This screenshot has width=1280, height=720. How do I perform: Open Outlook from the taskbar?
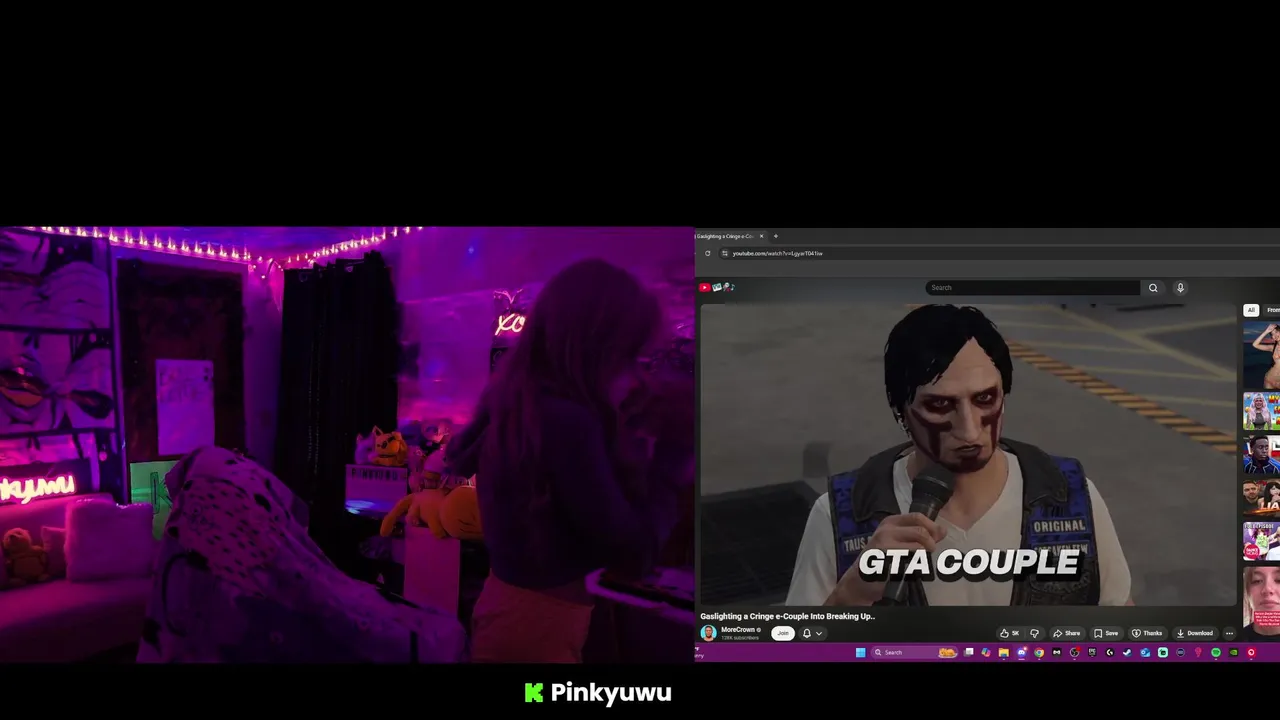tap(1145, 652)
